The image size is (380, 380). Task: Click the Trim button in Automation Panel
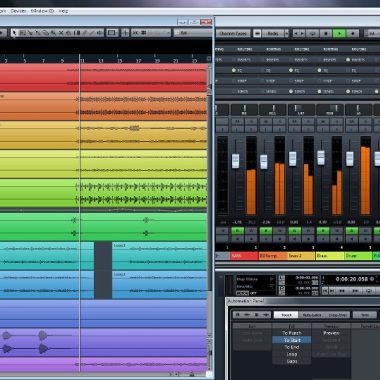pyautogui.click(x=365, y=315)
